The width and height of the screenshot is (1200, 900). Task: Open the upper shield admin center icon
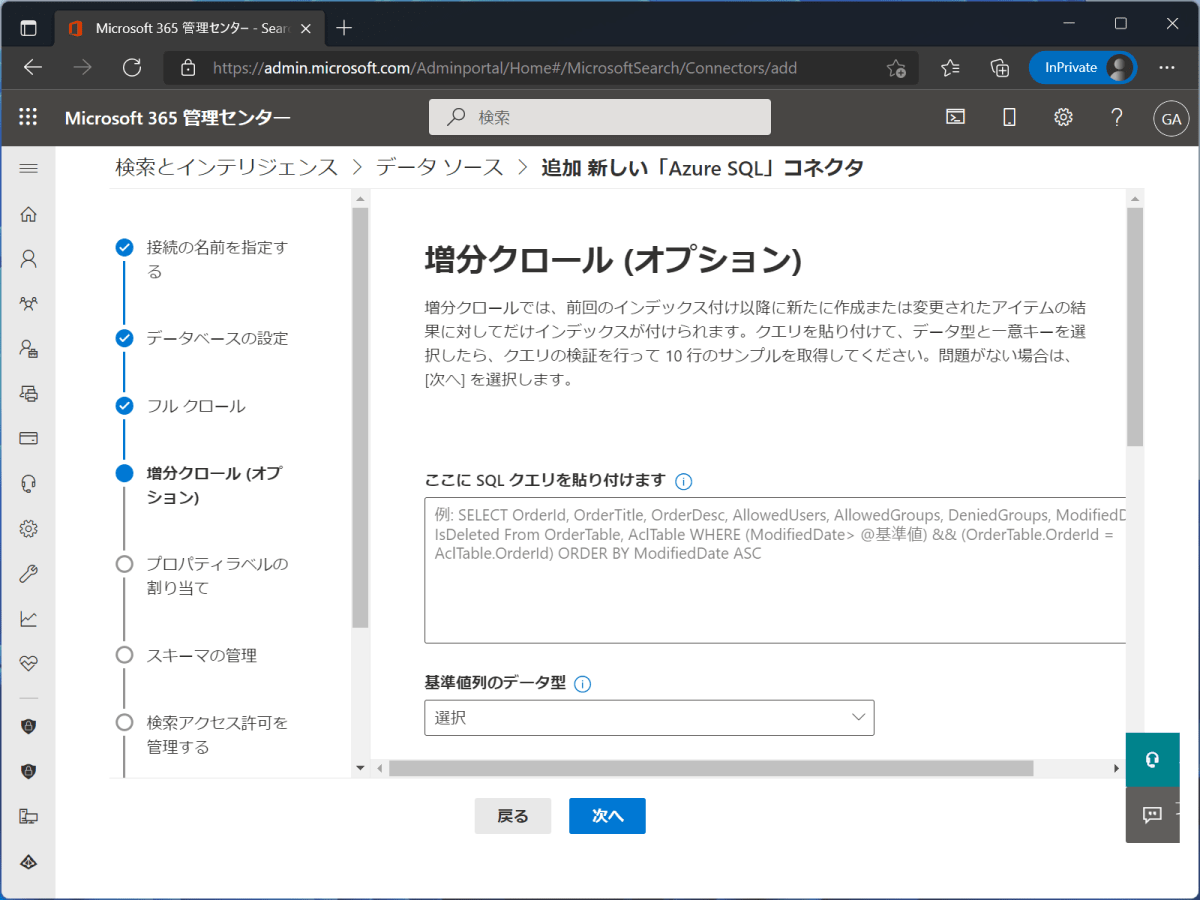[x=28, y=726]
